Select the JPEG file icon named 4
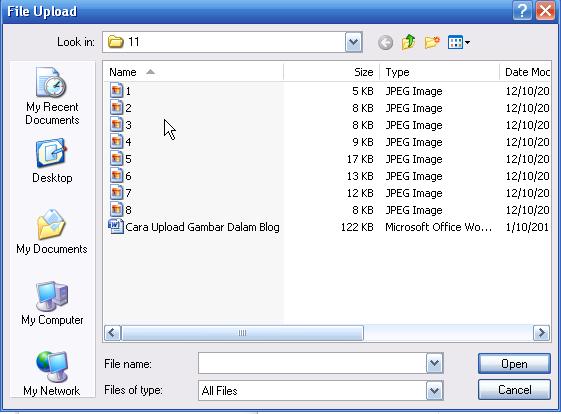 tap(116, 141)
